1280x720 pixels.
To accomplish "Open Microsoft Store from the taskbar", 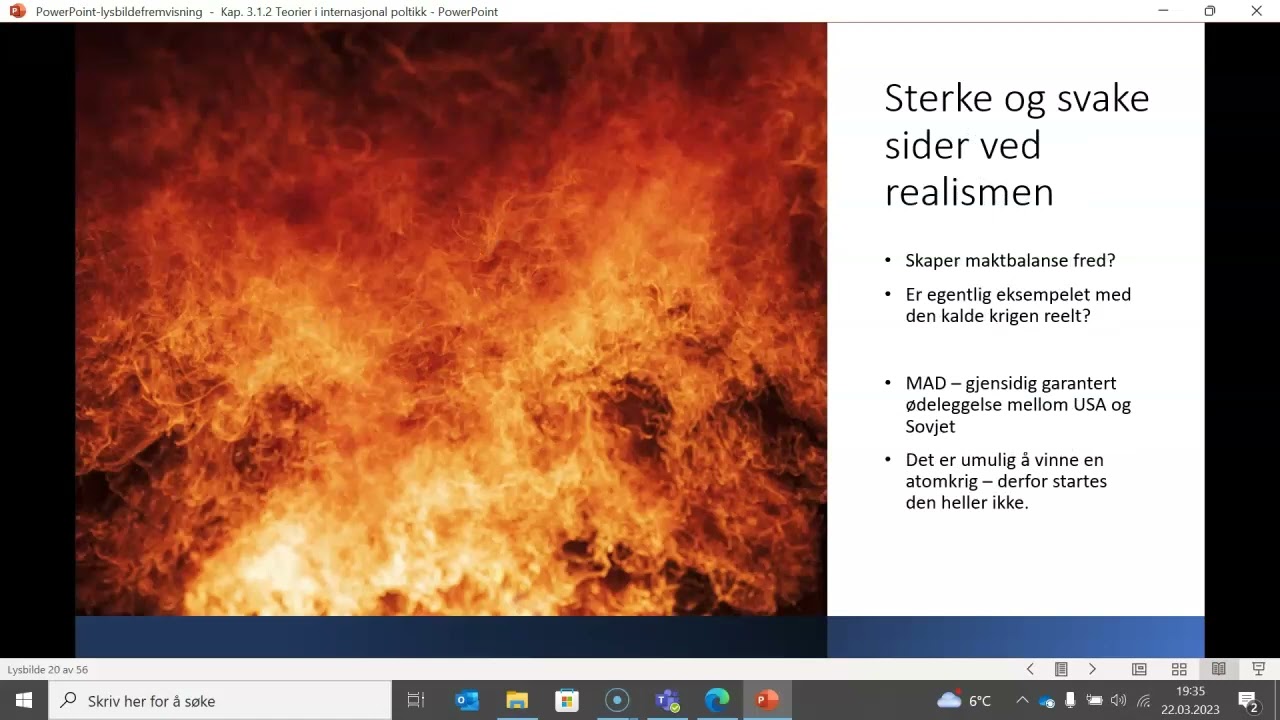I will (567, 700).
